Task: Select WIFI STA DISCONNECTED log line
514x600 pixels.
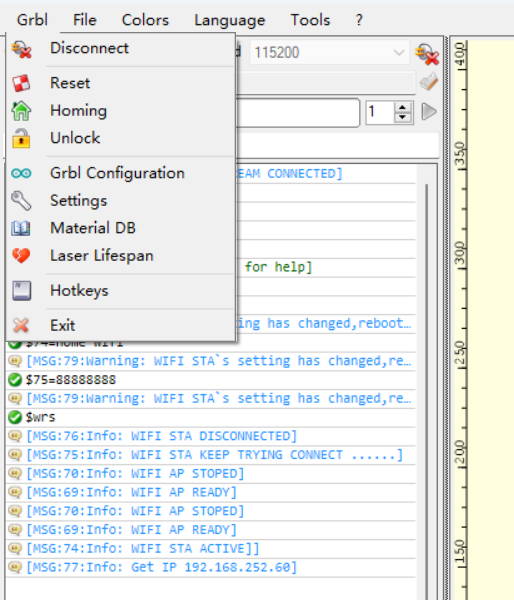Action: pos(211,436)
